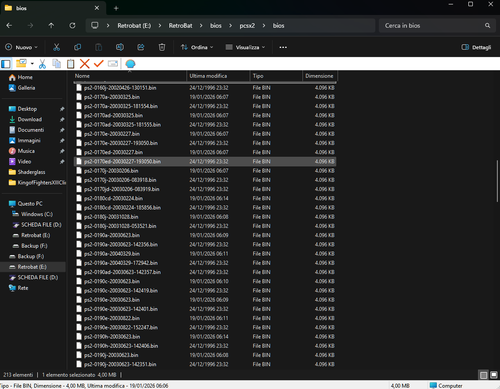Click the Share icon in command bar
Screen dimensions: 500x389
(141, 47)
